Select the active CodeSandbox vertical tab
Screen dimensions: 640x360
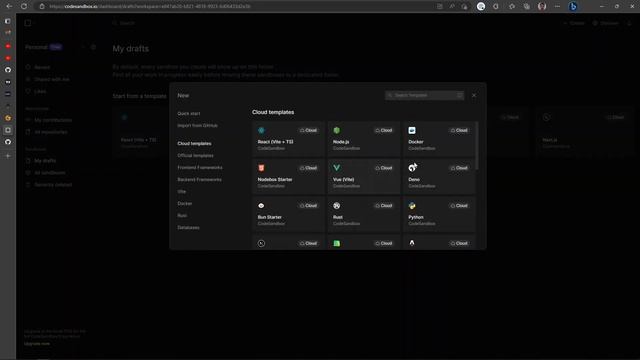pyautogui.click(x=8, y=130)
